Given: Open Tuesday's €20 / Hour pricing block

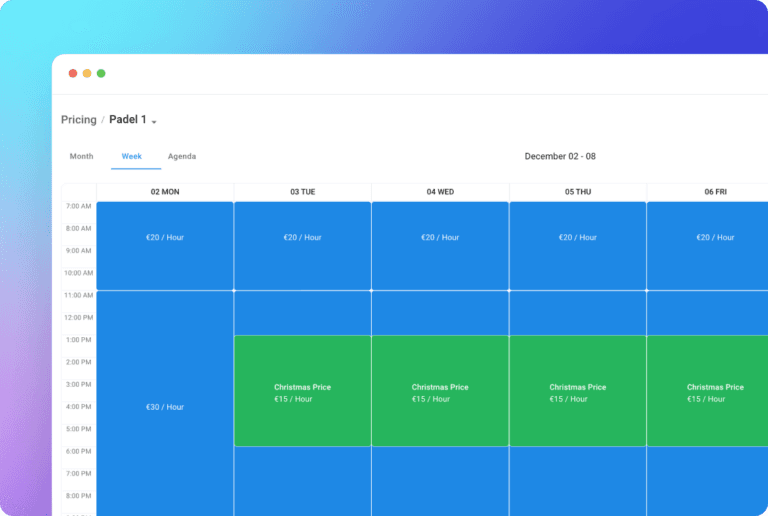Looking at the screenshot, I should (x=303, y=246).
